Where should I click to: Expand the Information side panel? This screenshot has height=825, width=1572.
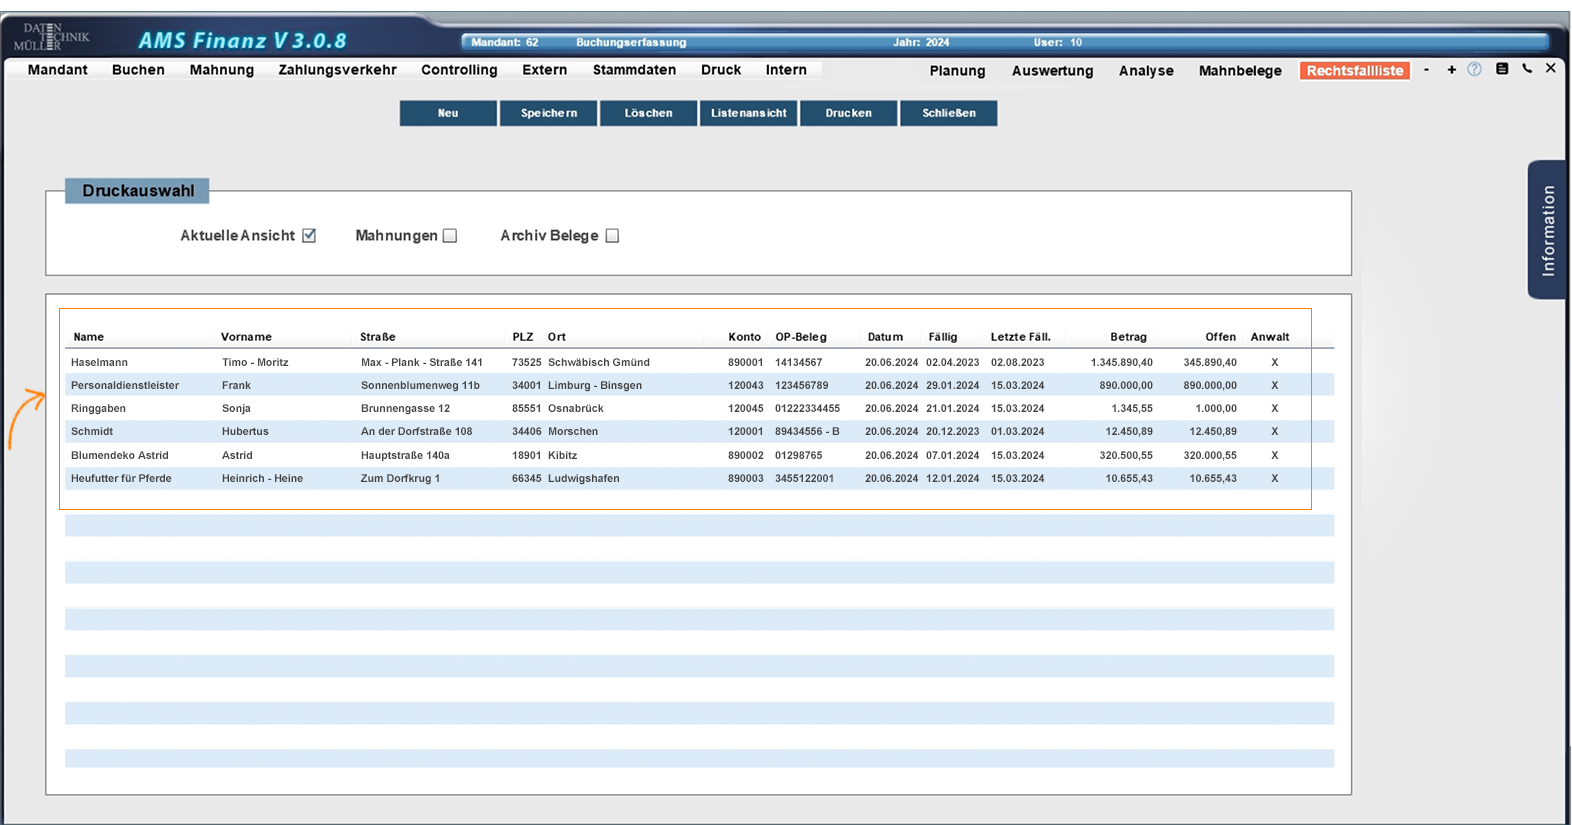coord(1547,230)
